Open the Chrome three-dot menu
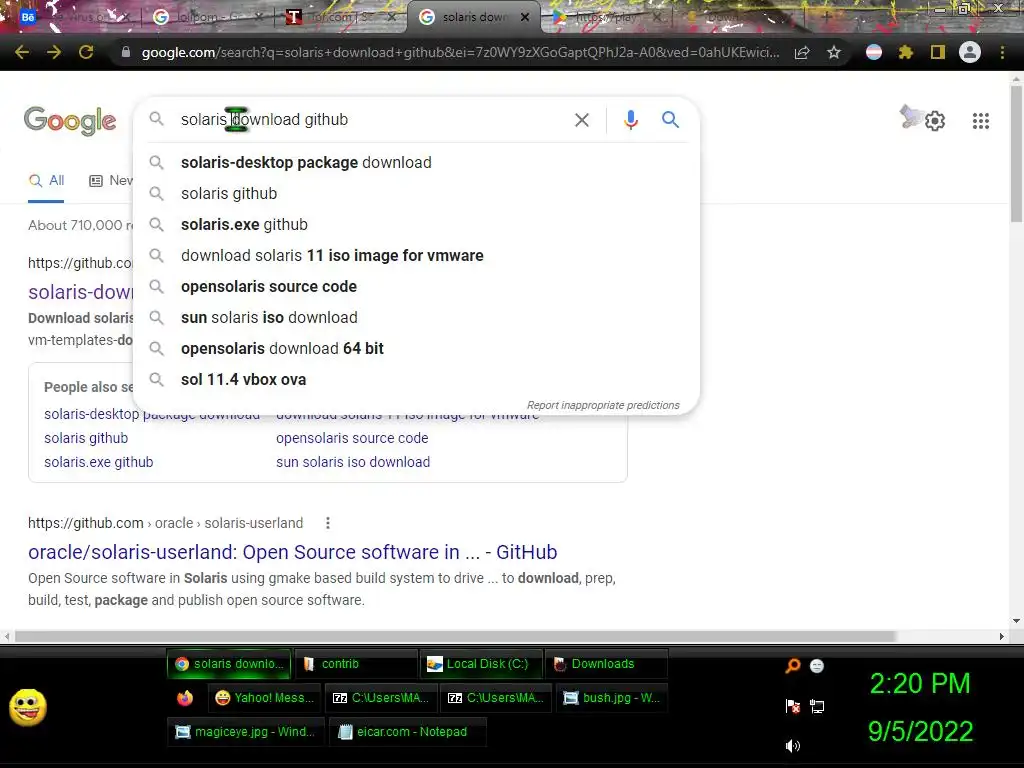This screenshot has height=768, width=1024. tap(1002, 52)
